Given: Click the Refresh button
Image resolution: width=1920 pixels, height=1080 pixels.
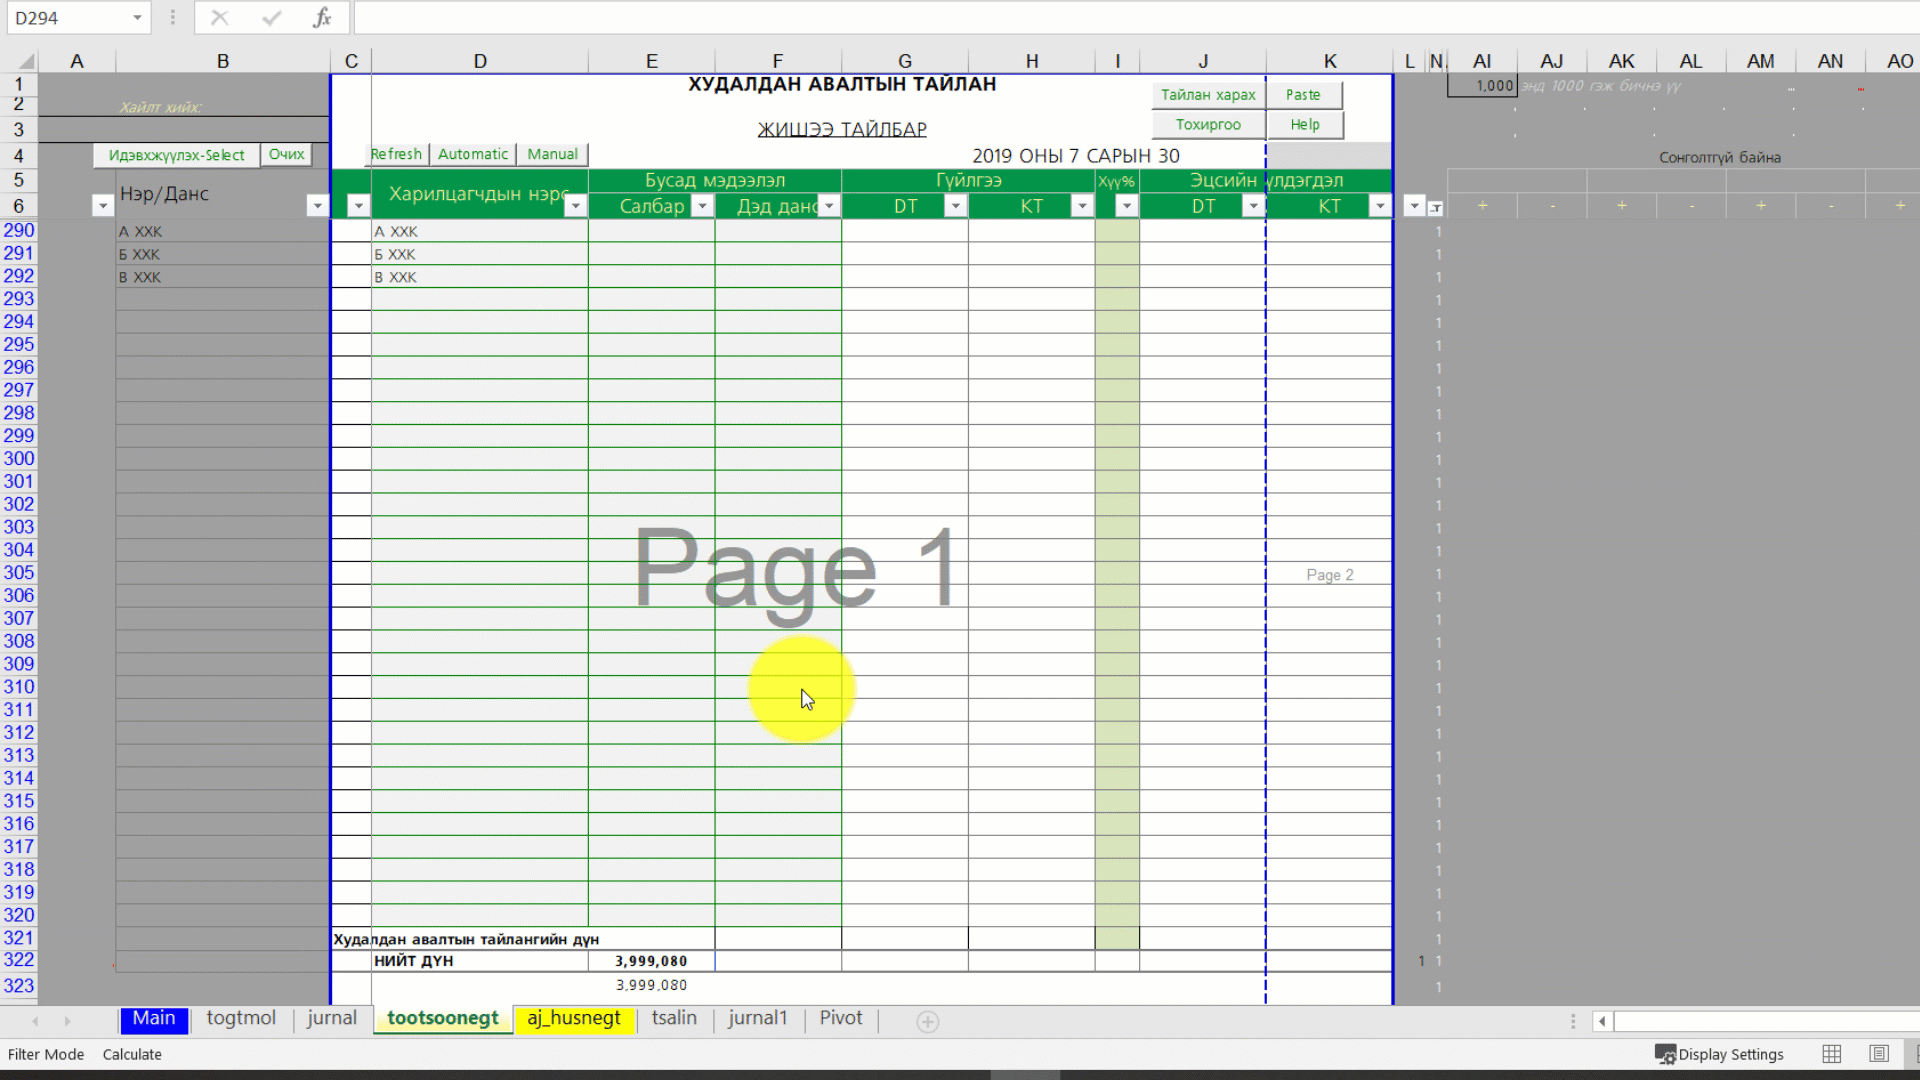Looking at the screenshot, I should click(396, 154).
